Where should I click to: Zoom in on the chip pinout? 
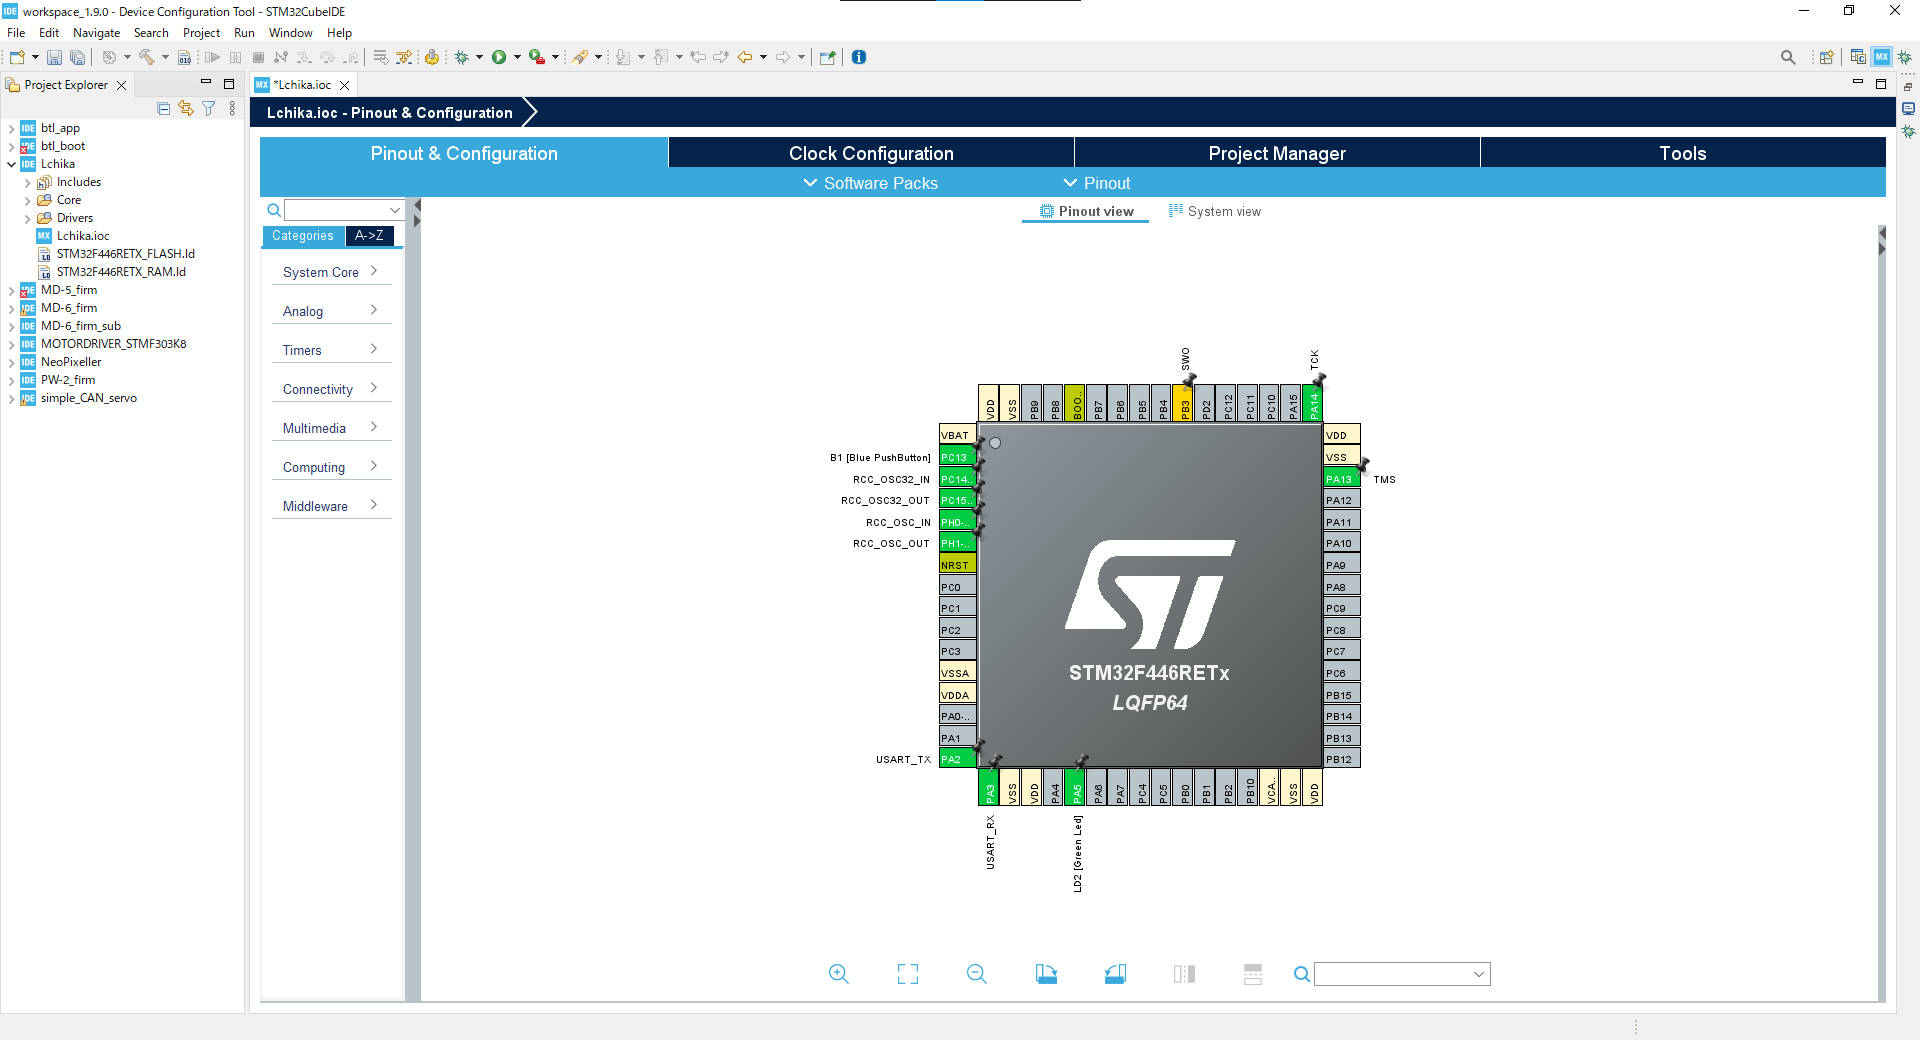pyautogui.click(x=838, y=974)
